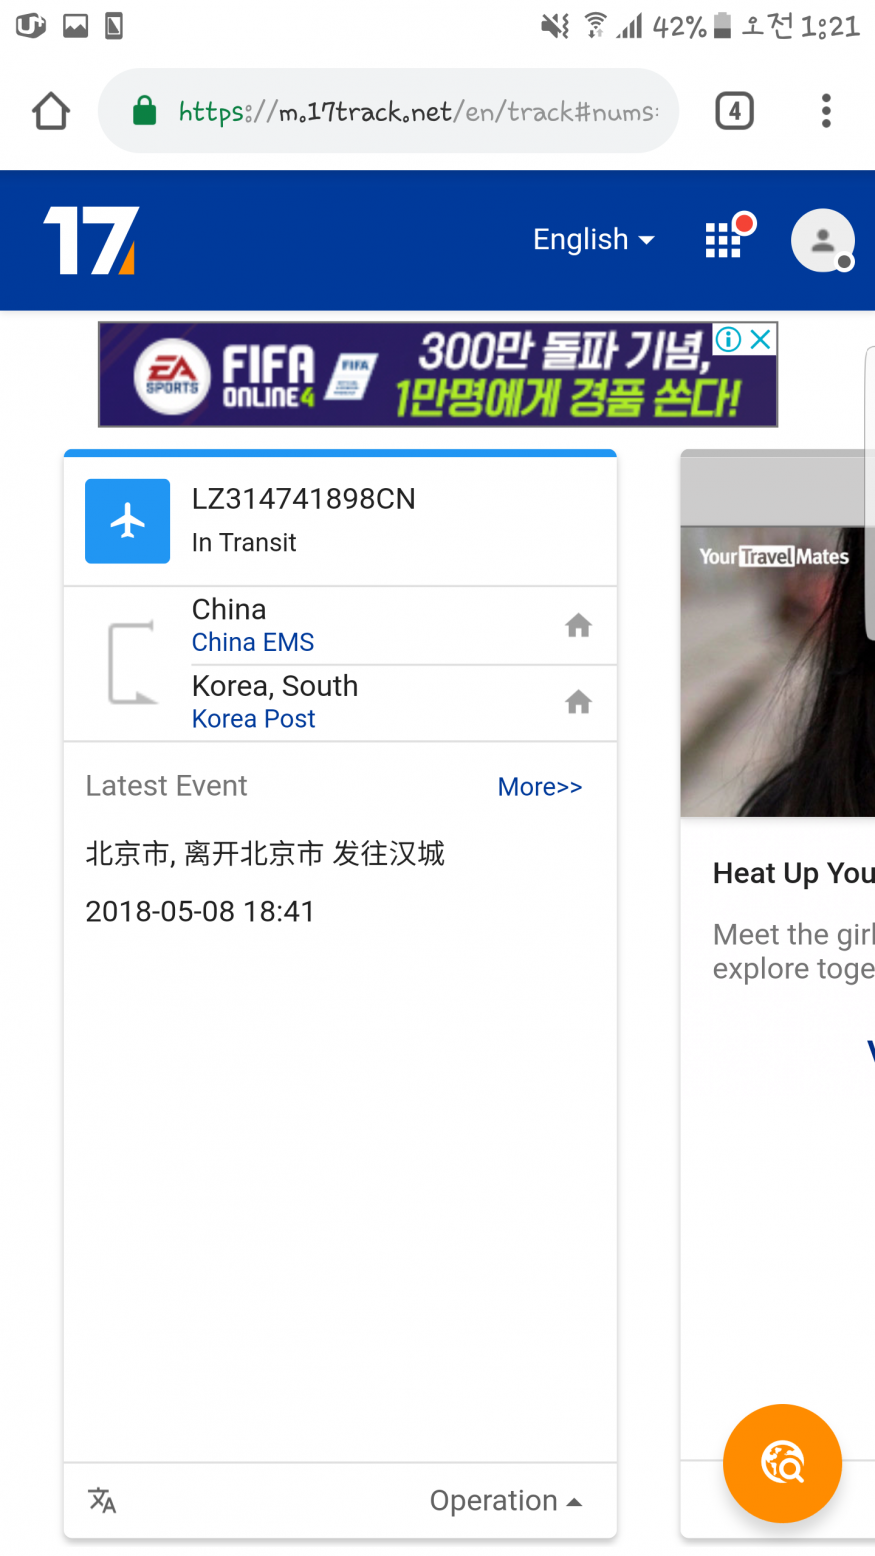Click the ad info icon on banner

pyautogui.click(x=729, y=339)
